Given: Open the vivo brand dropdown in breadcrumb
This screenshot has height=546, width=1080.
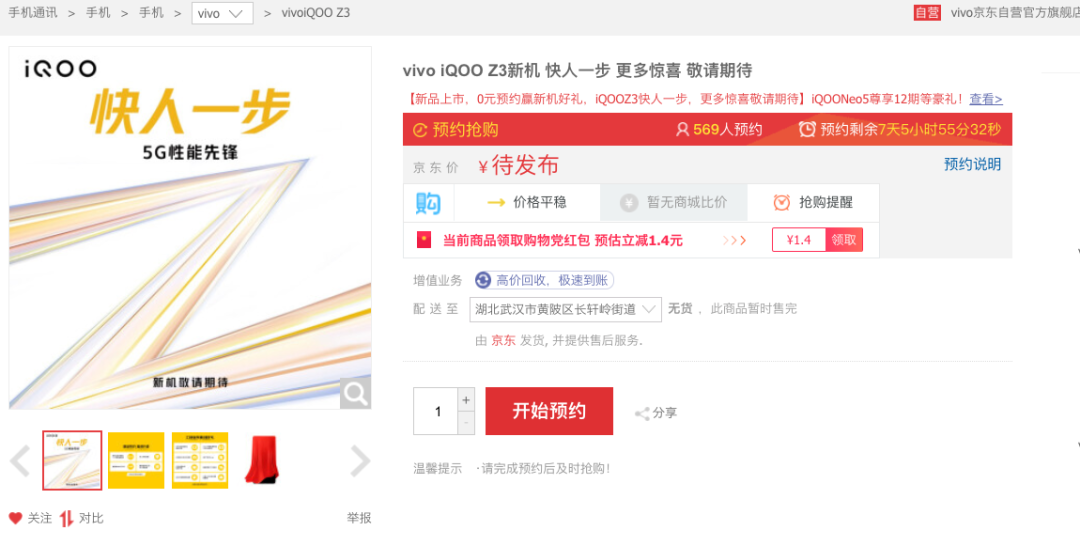Looking at the screenshot, I should [222, 13].
